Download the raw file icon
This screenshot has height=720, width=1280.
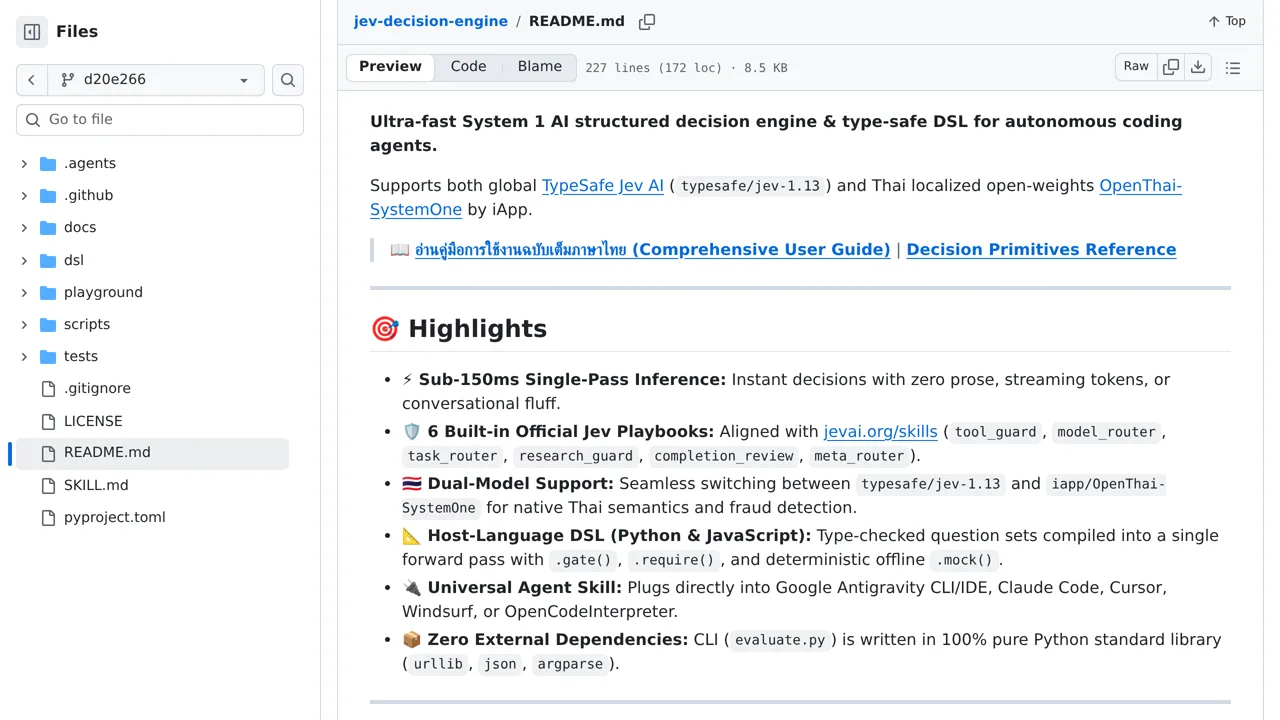pyautogui.click(x=1198, y=67)
